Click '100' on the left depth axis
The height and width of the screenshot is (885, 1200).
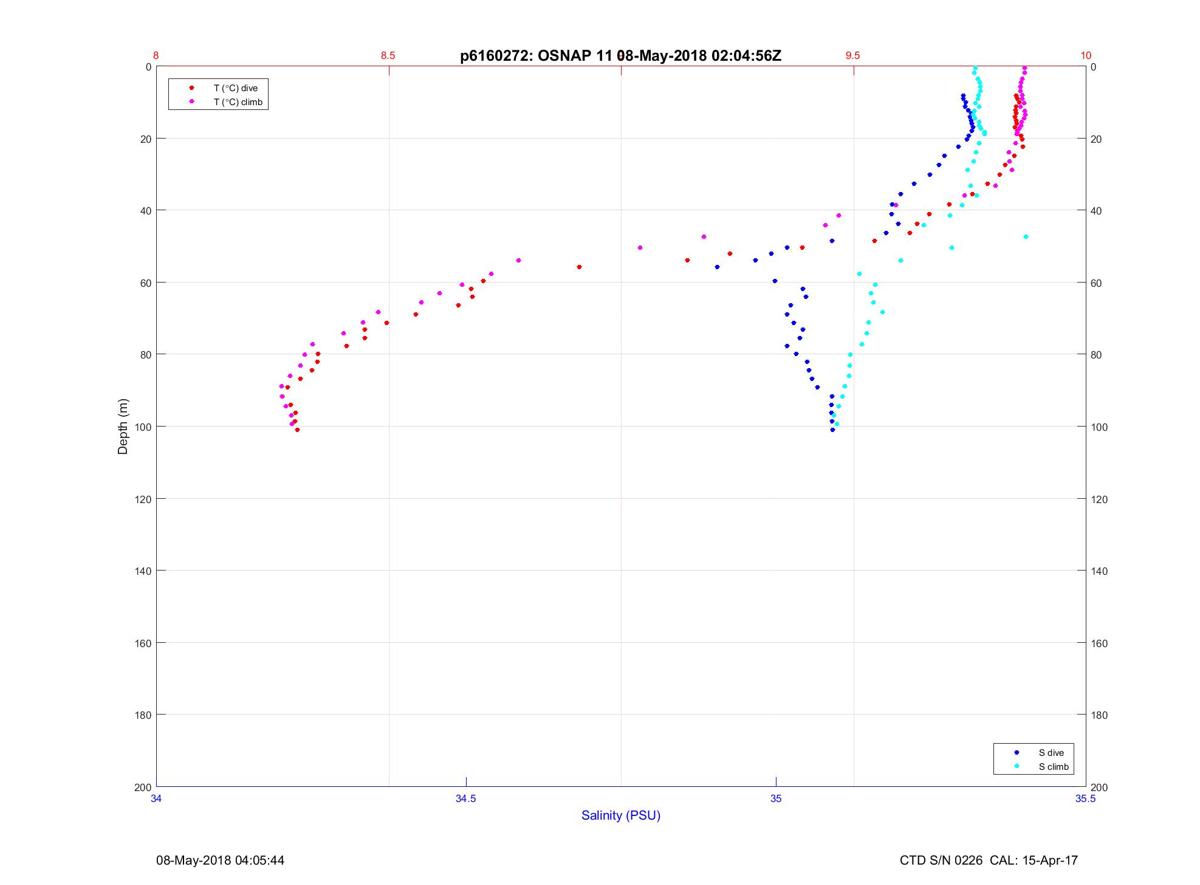click(x=142, y=427)
